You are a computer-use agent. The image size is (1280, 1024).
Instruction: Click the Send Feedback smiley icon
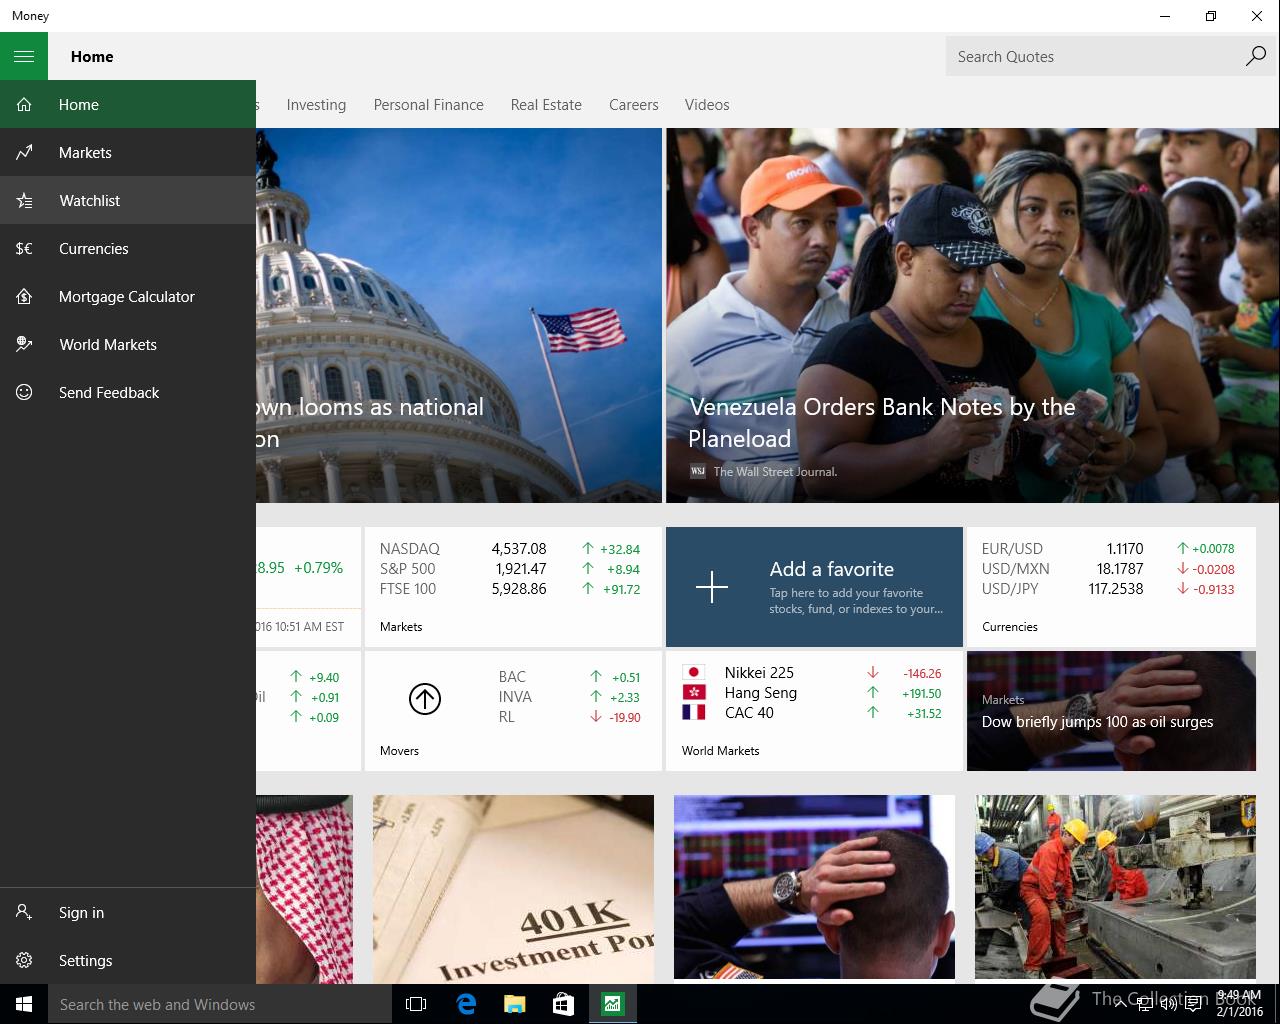click(24, 393)
